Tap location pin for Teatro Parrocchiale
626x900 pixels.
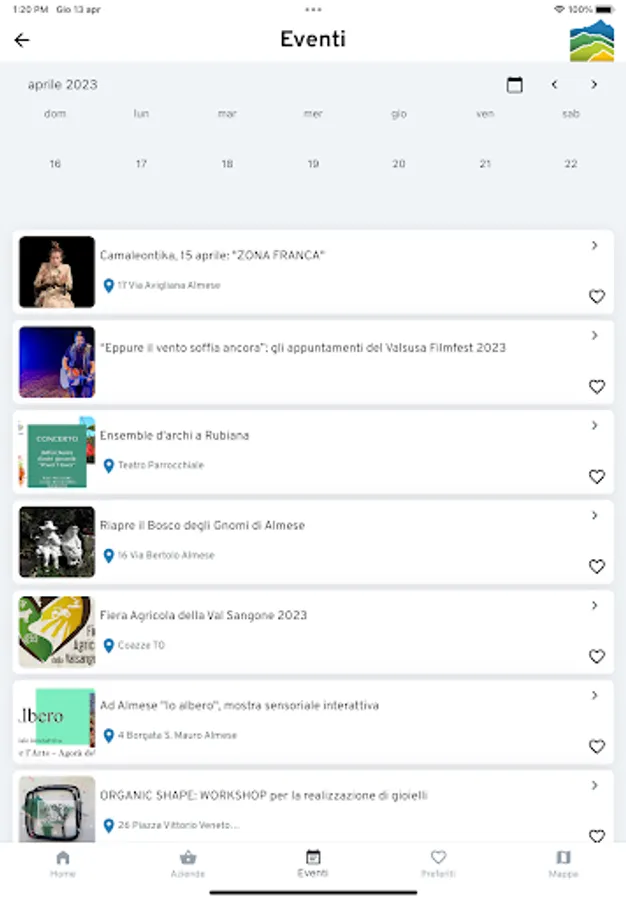[x=108, y=465]
